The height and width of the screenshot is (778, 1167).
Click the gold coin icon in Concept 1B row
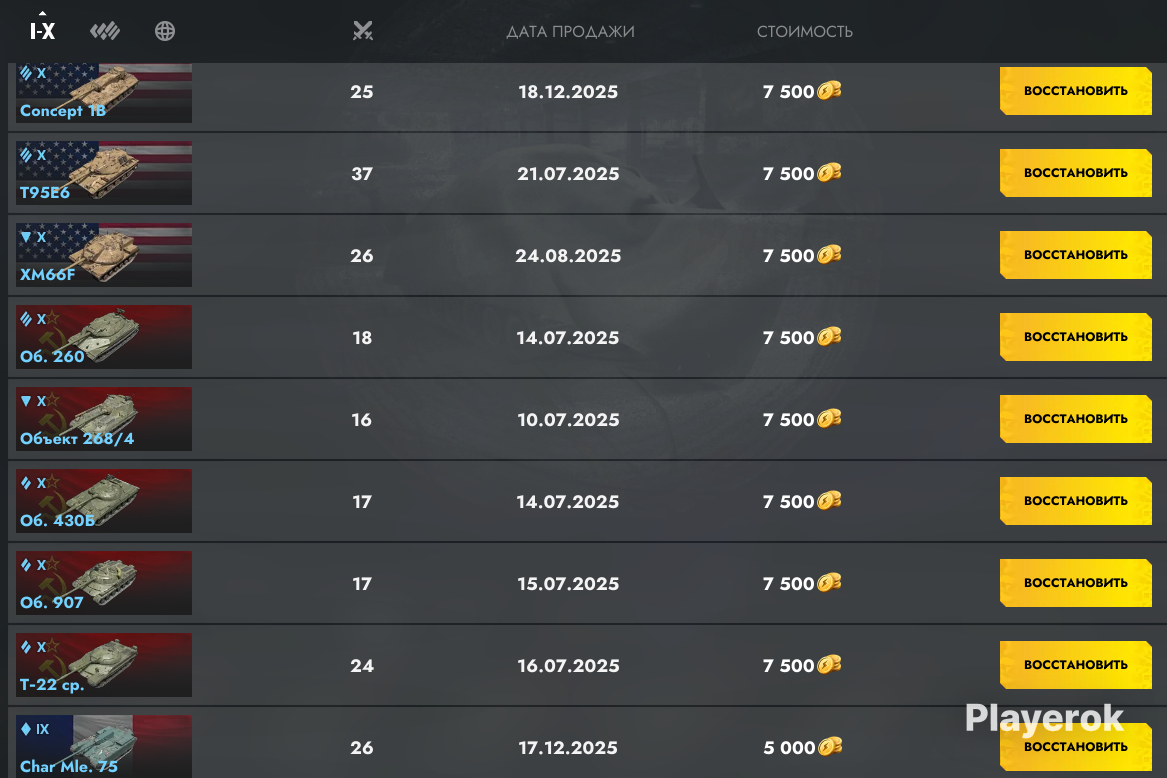tap(829, 91)
